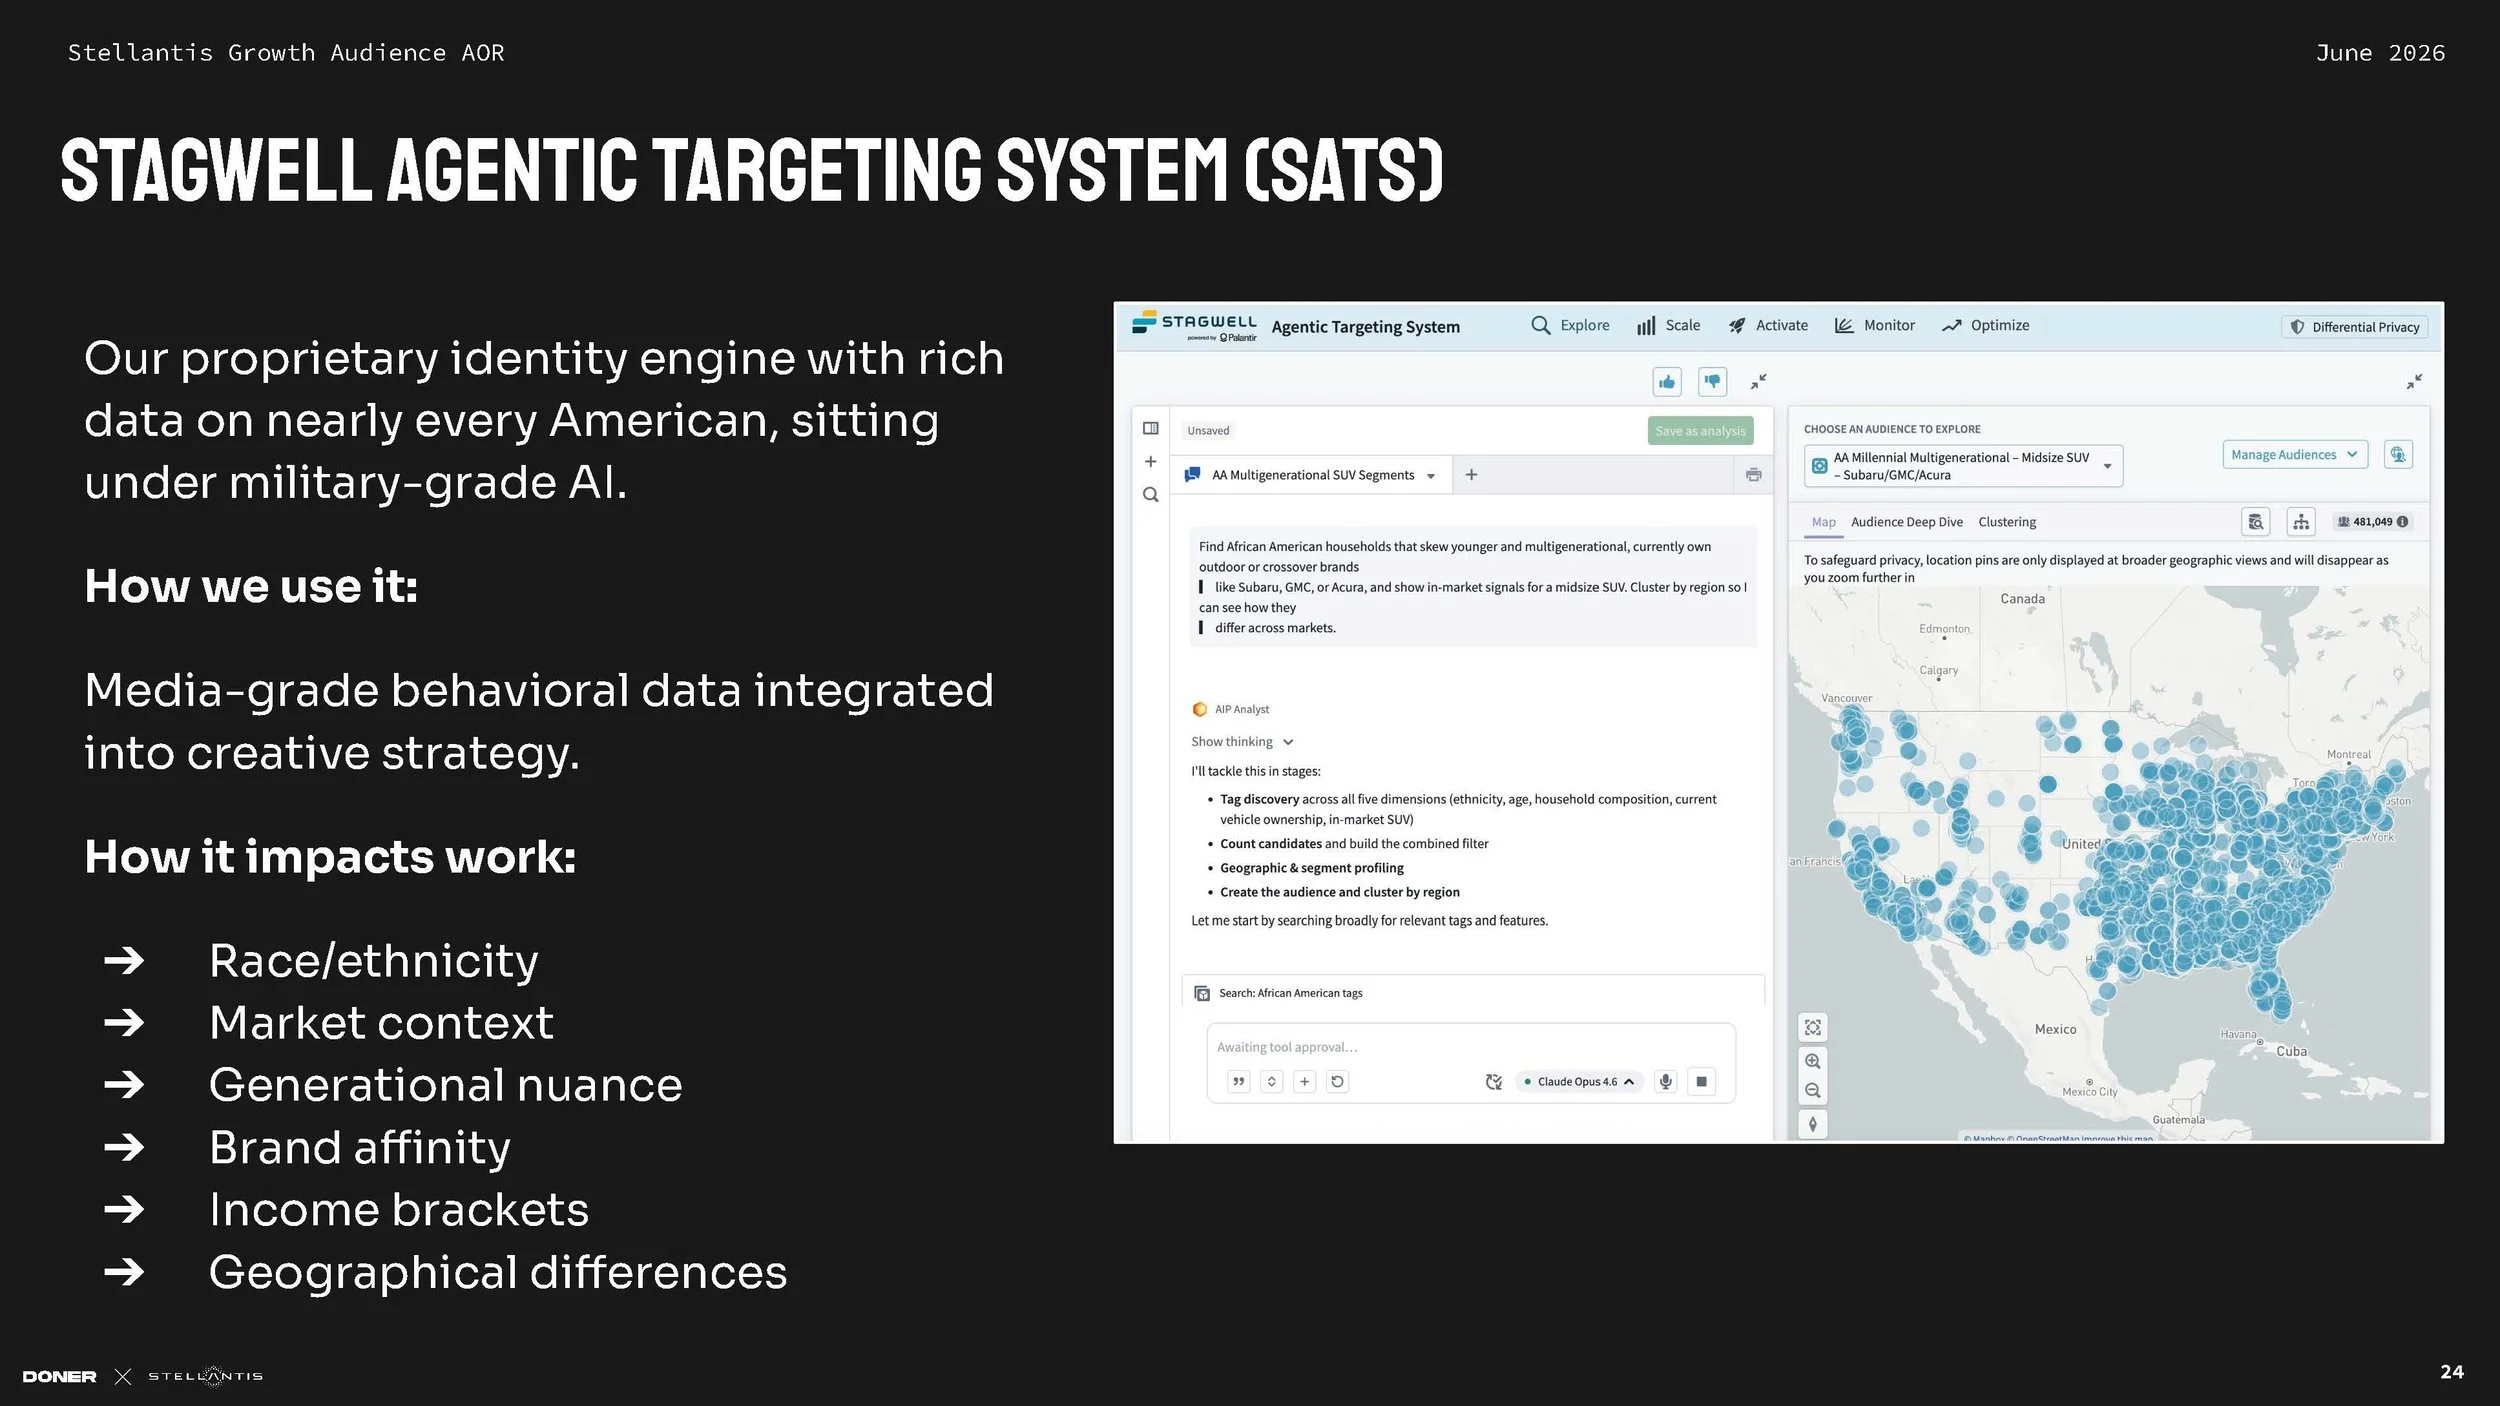The width and height of the screenshot is (2500, 1406).
Task: Click the Unsaved status badge
Action: click(1208, 431)
